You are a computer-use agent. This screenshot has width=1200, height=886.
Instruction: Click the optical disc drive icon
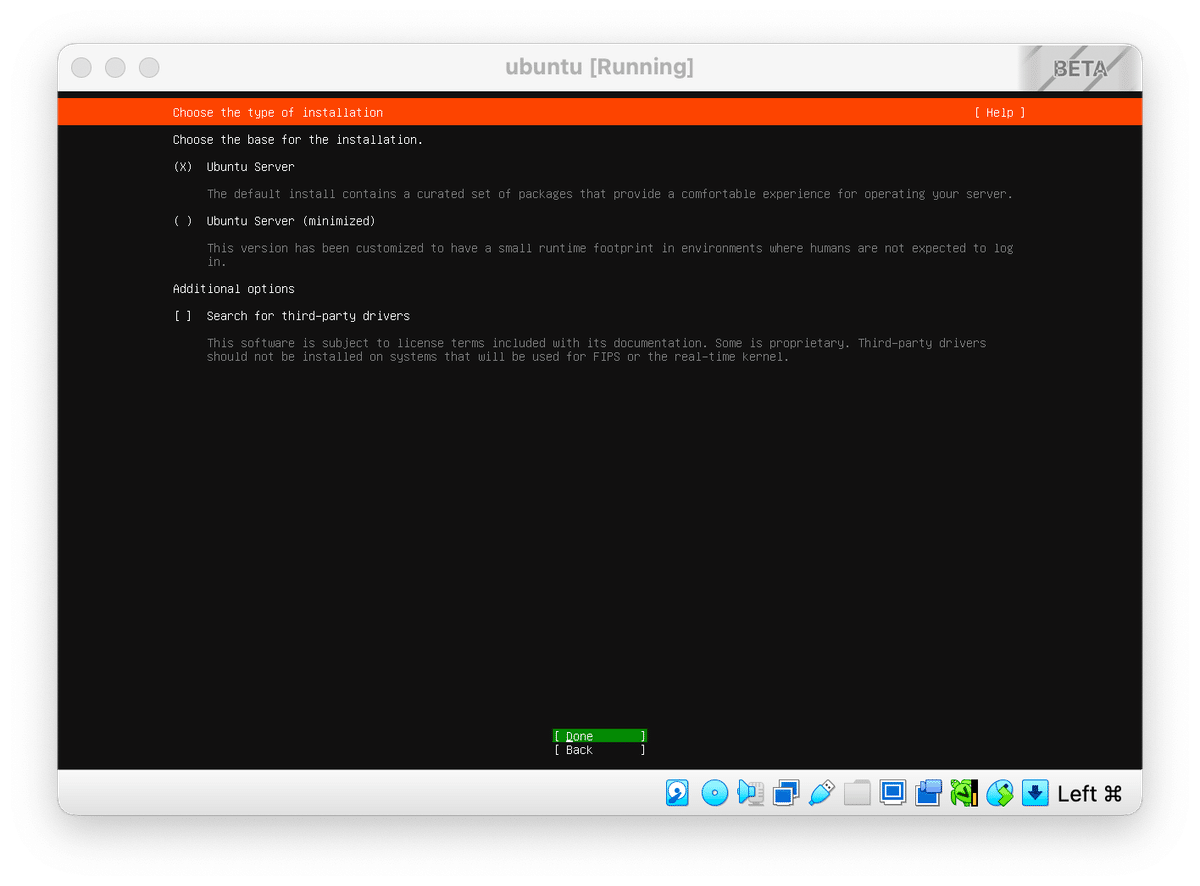pyautogui.click(x=714, y=793)
